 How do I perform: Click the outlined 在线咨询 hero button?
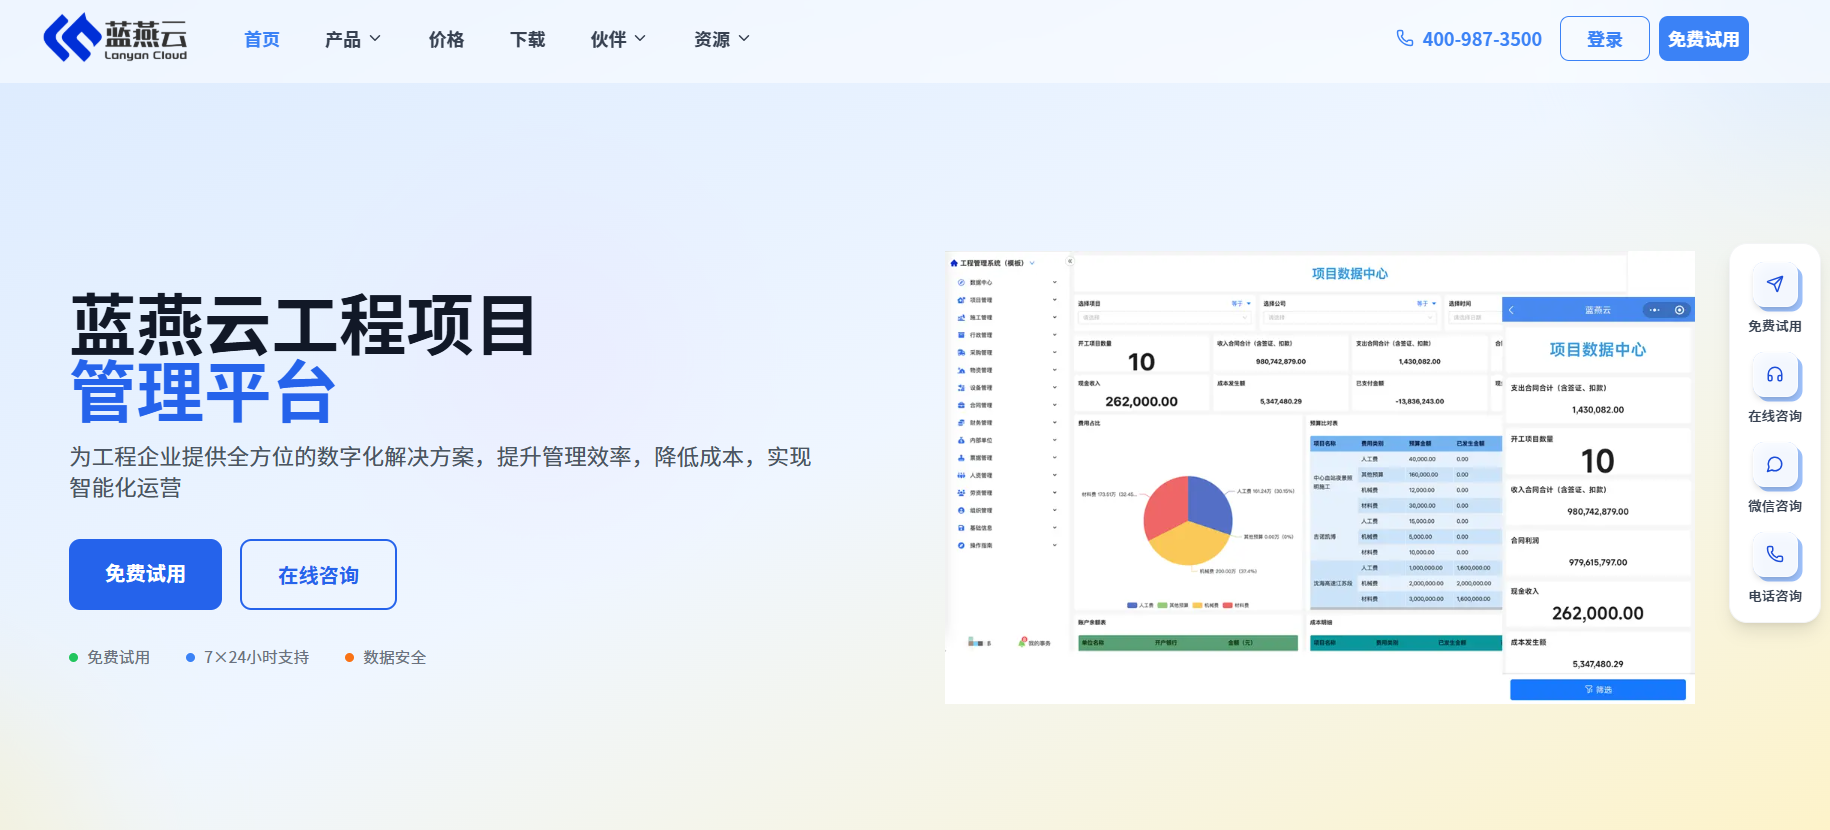pyautogui.click(x=318, y=575)
